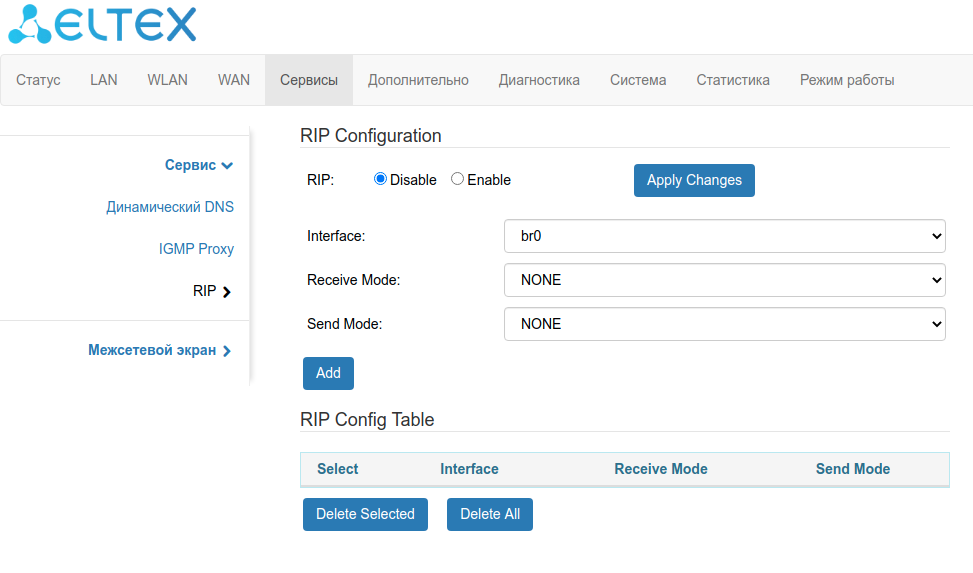The height and width of the screenshot is (573, 973).
Task: Open the IGMP Proxy sidebar link
Action: (x=196, y=249)
